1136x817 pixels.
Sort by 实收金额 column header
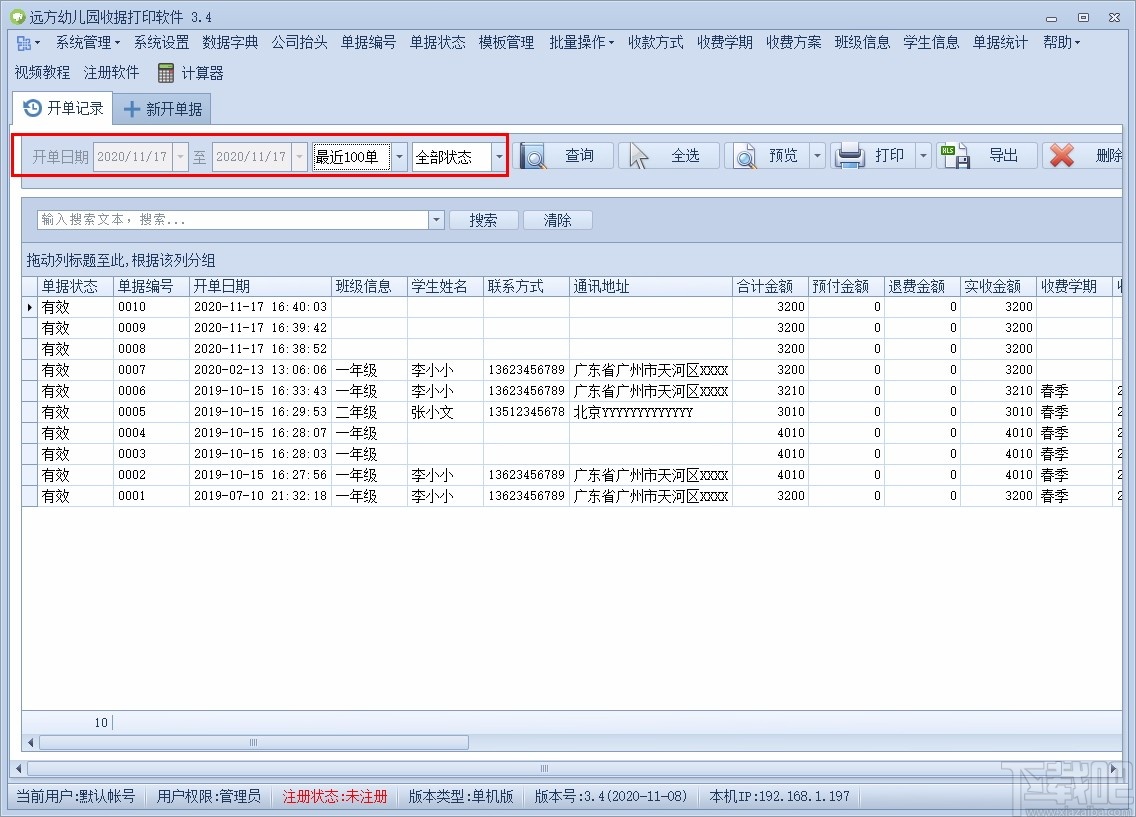click(998, 286)
